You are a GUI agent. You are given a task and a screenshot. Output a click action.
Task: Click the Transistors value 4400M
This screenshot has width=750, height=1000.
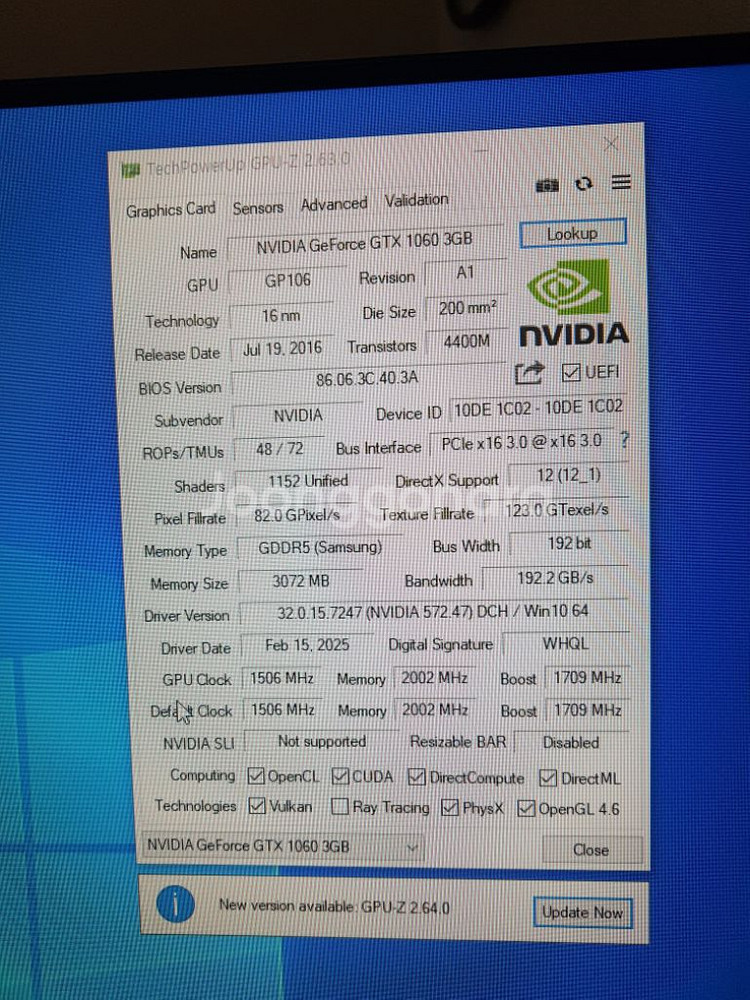click(x=466, y=342)
